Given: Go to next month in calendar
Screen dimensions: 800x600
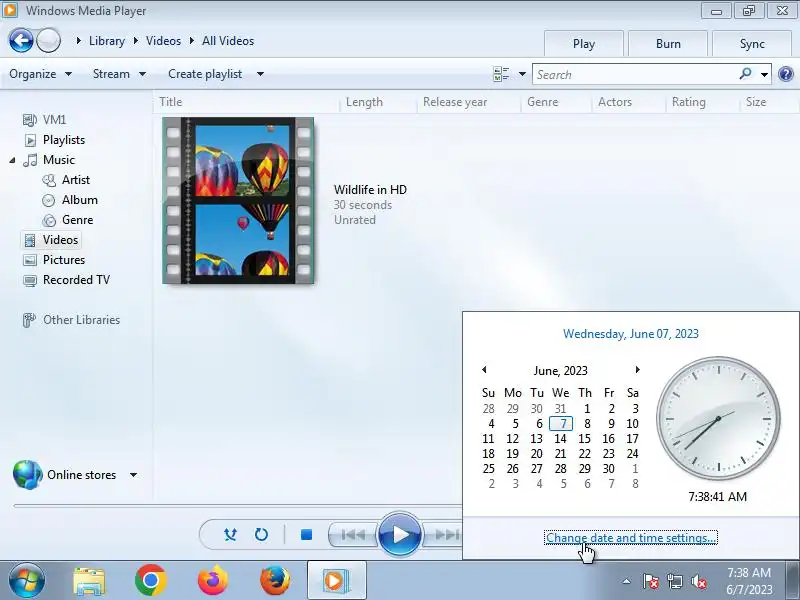Looking at the screenshot, I should (637, 370).
